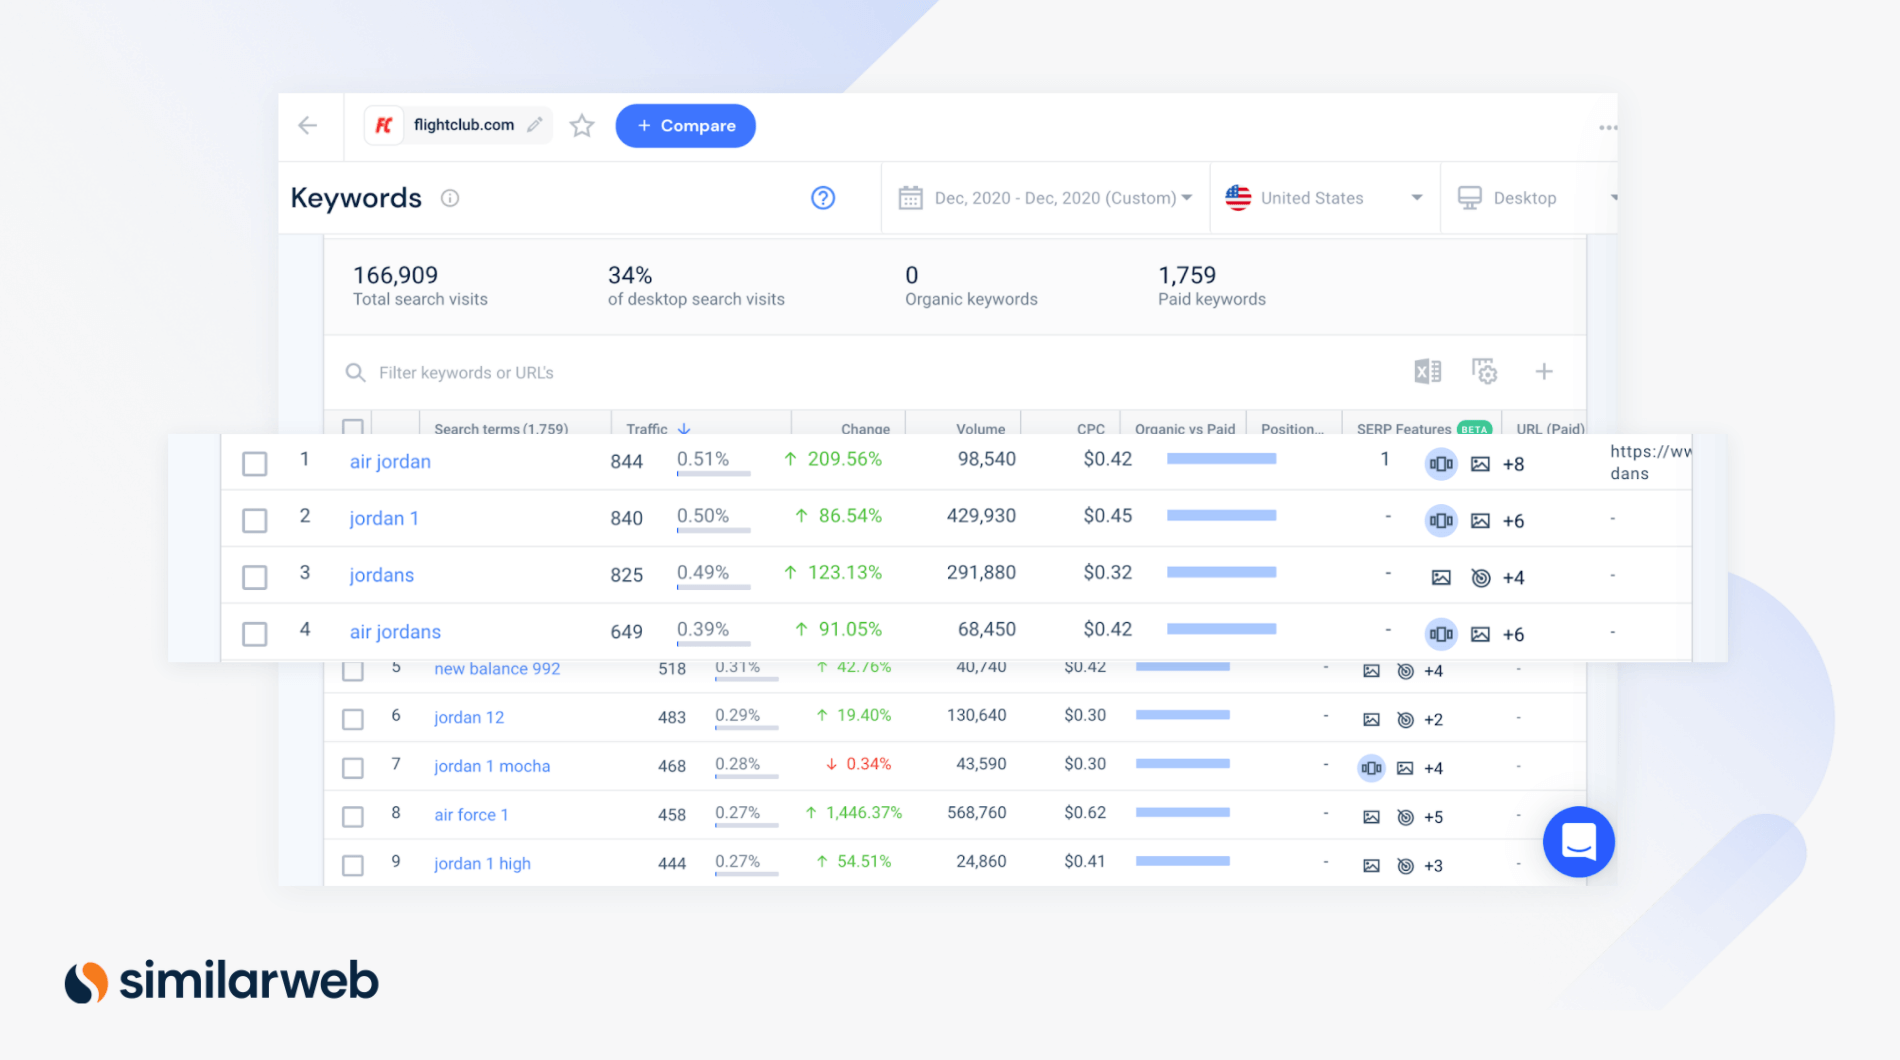Open the air force 1 keyword link
Screen dimensions: 1900x1060
coord(470,814)
